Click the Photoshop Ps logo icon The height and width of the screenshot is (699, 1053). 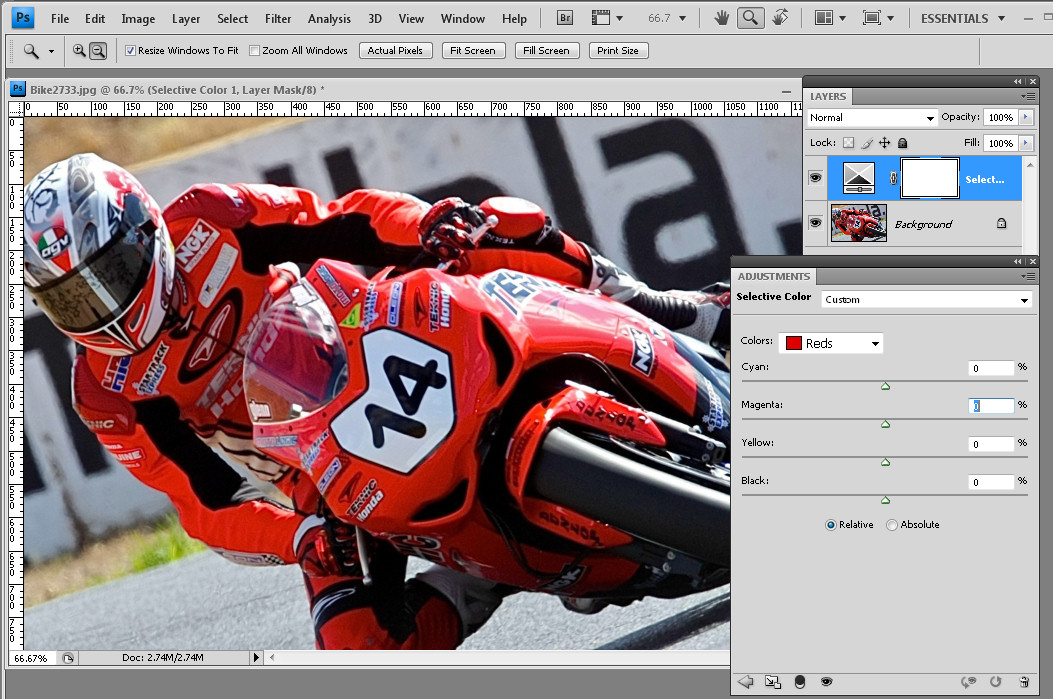point(23,17)
